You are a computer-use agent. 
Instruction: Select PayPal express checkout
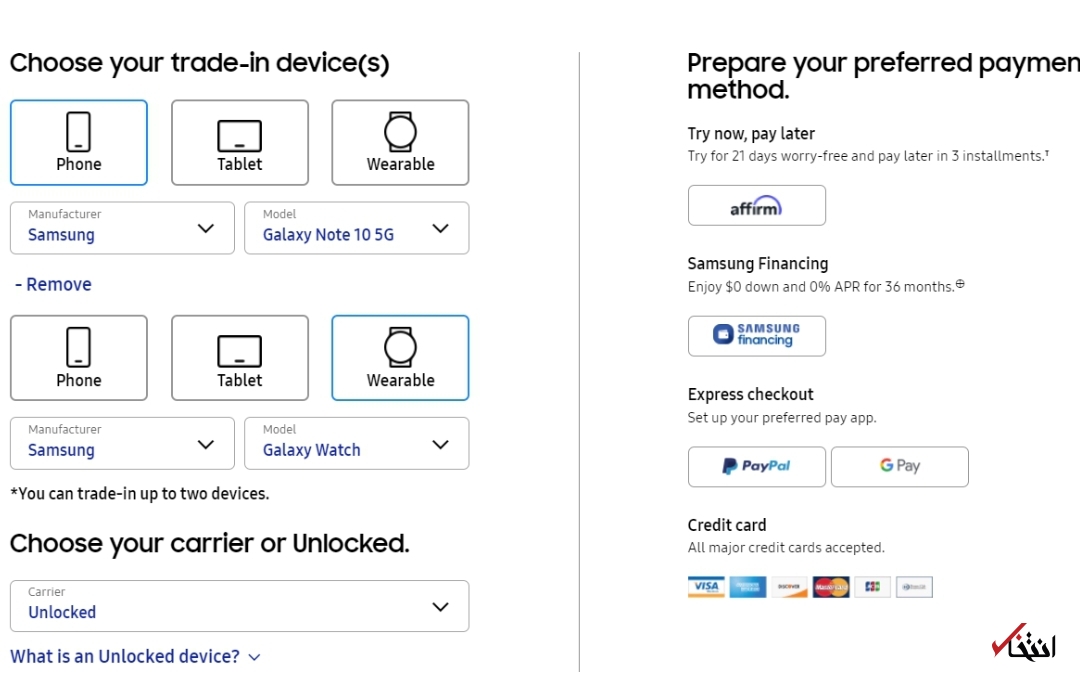(756, 467)
